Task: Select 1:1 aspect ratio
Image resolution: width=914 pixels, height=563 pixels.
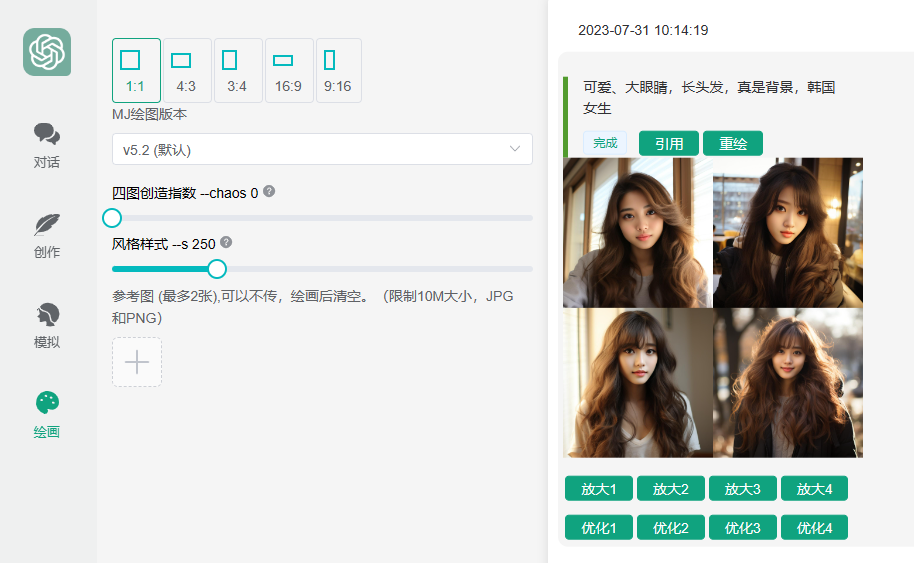Action: (136, 71)
